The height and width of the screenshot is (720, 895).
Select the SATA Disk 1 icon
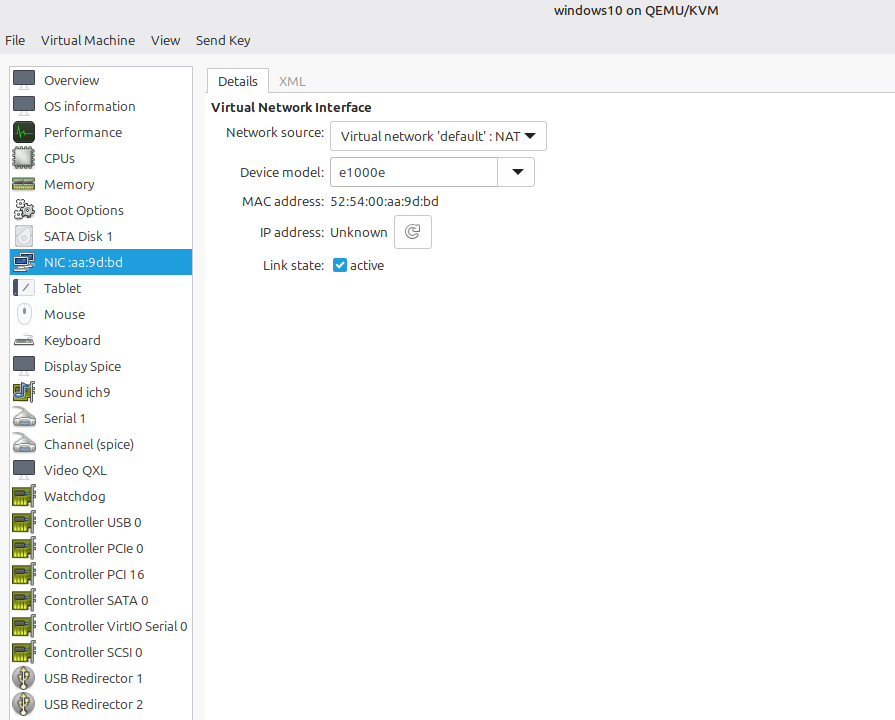pos(23,235)
